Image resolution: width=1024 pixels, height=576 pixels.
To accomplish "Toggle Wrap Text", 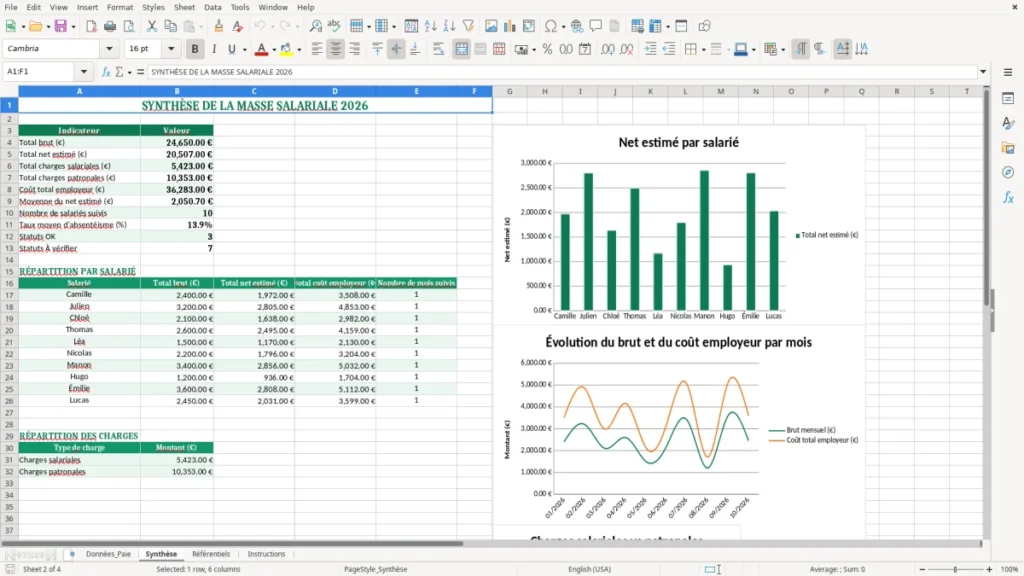I will 439,49.
